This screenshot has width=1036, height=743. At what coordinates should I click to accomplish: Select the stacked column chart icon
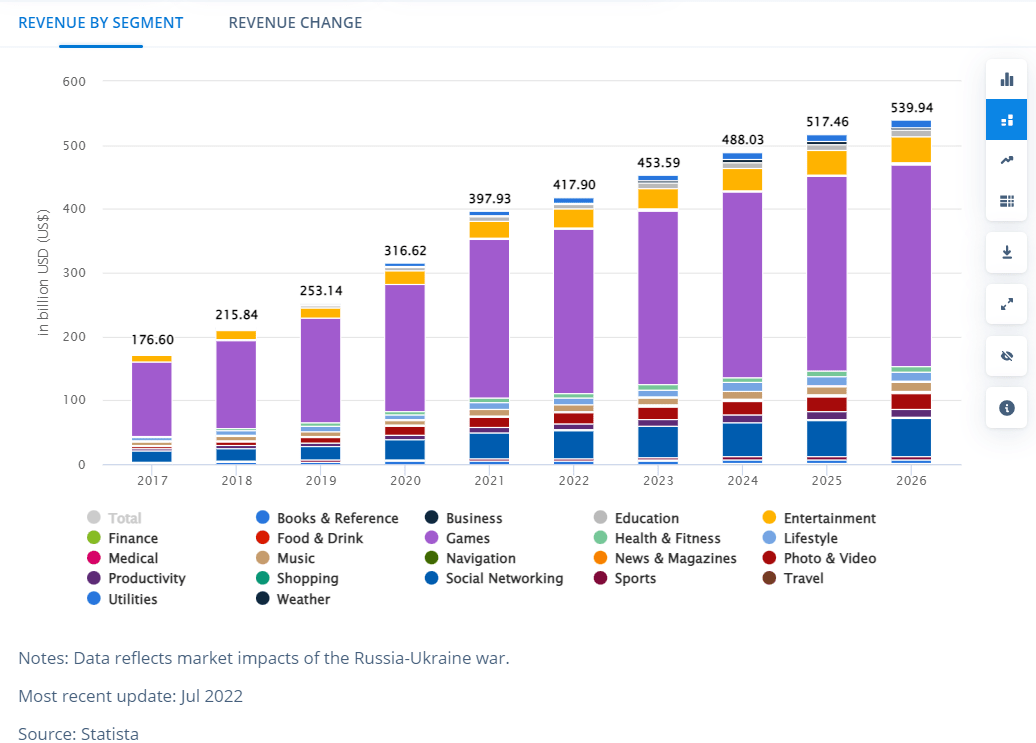coord(1007,119)
